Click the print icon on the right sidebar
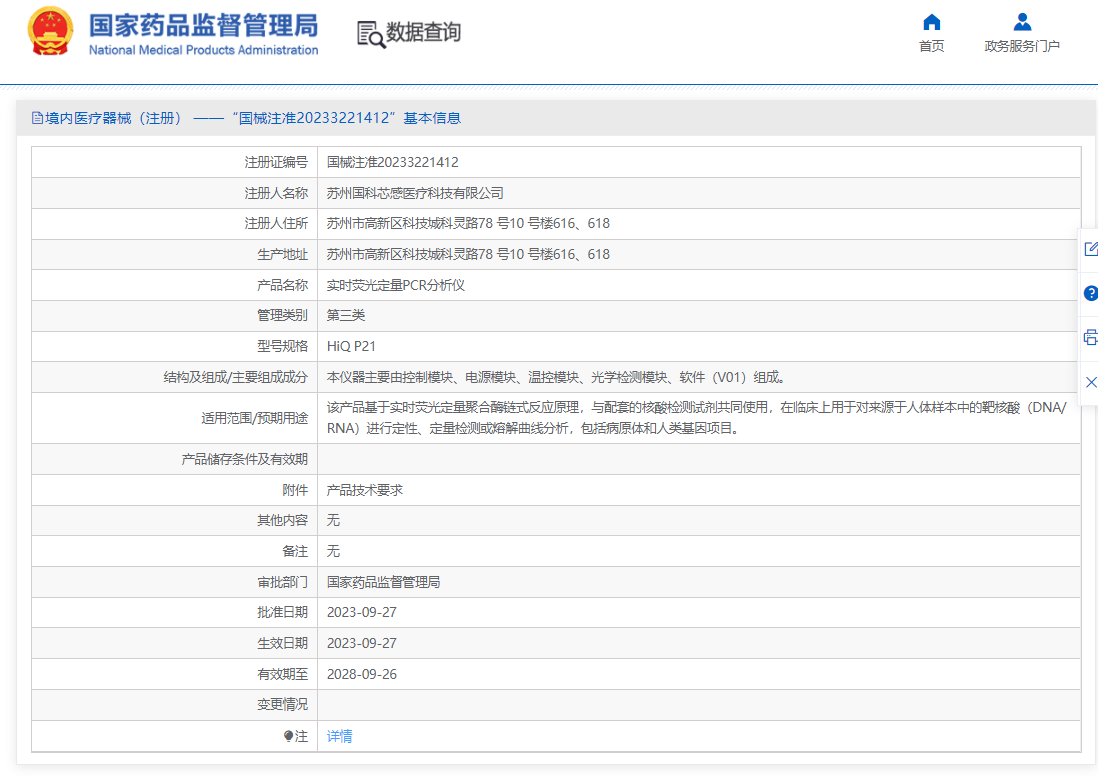The image size is (1098, 777). (x=1091, y=338)
